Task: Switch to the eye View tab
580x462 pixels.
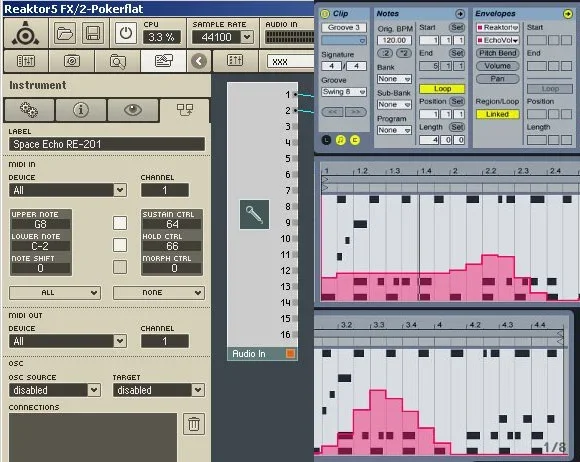Action: tap(133, 110)
